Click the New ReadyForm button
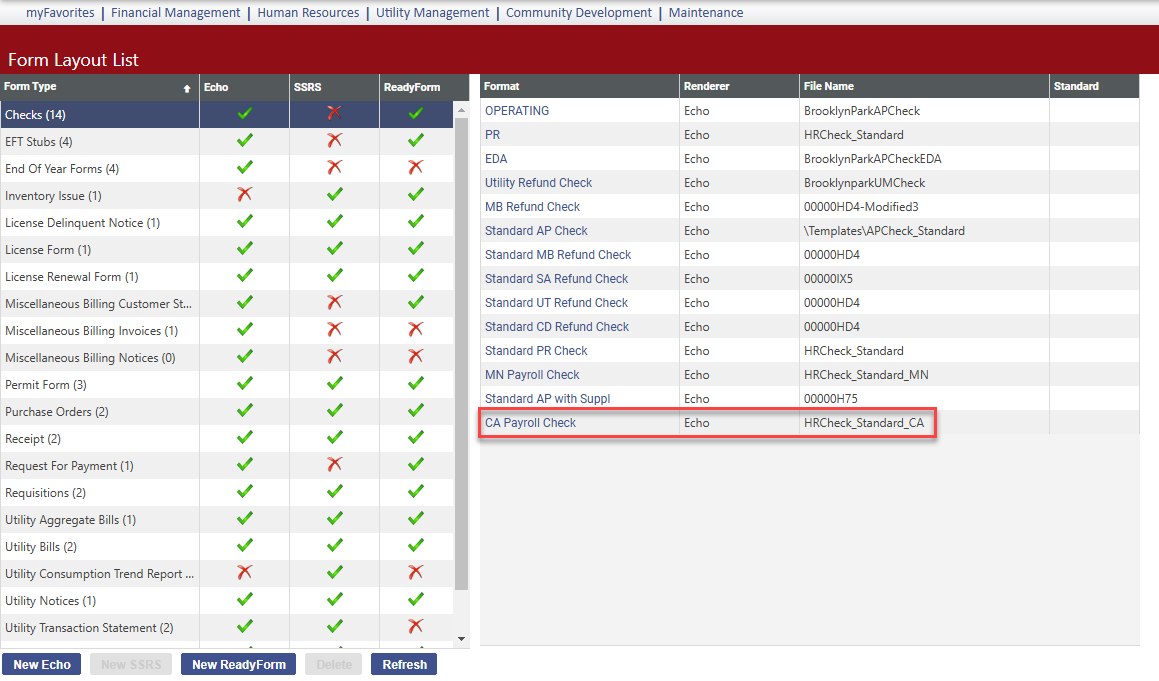The height and width of the screenshot is (681, 1159). pos(238,664)
